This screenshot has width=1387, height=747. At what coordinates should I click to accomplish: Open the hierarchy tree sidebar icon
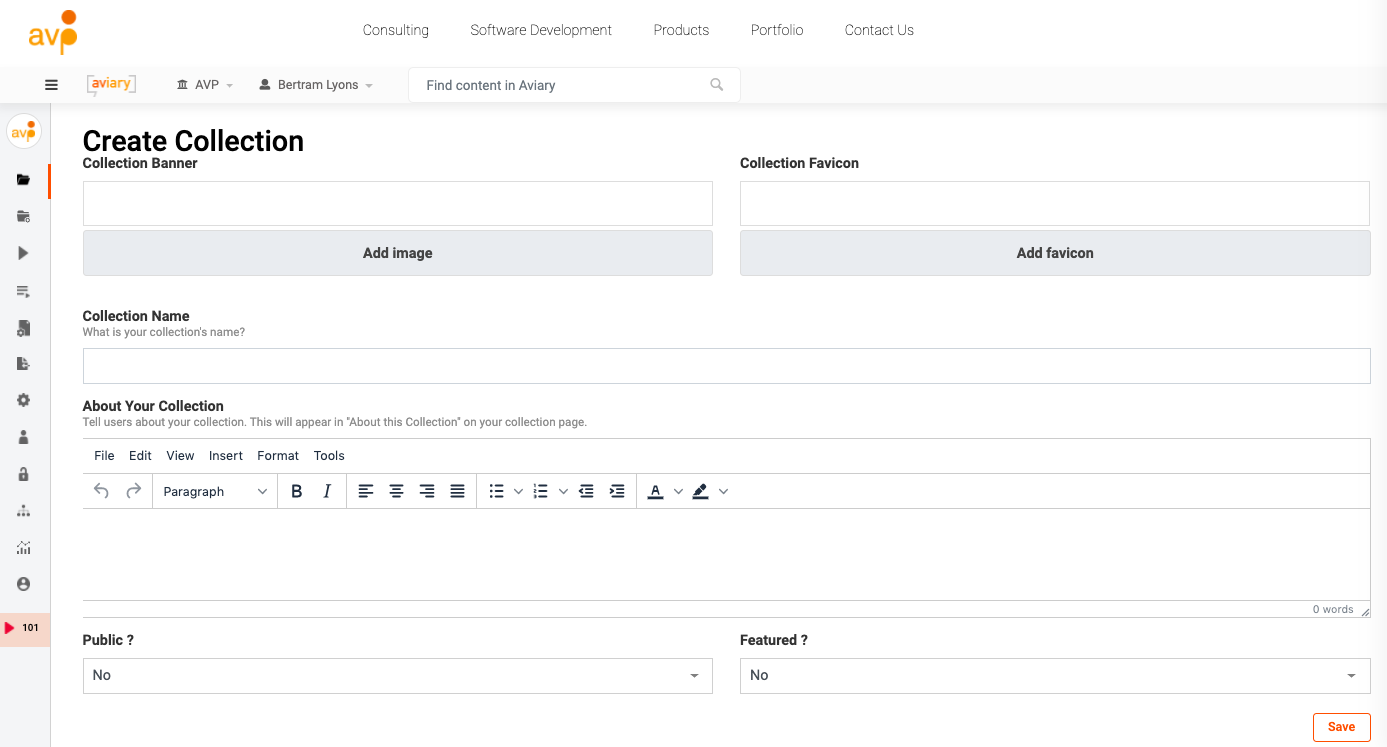(x=24, y=511)
